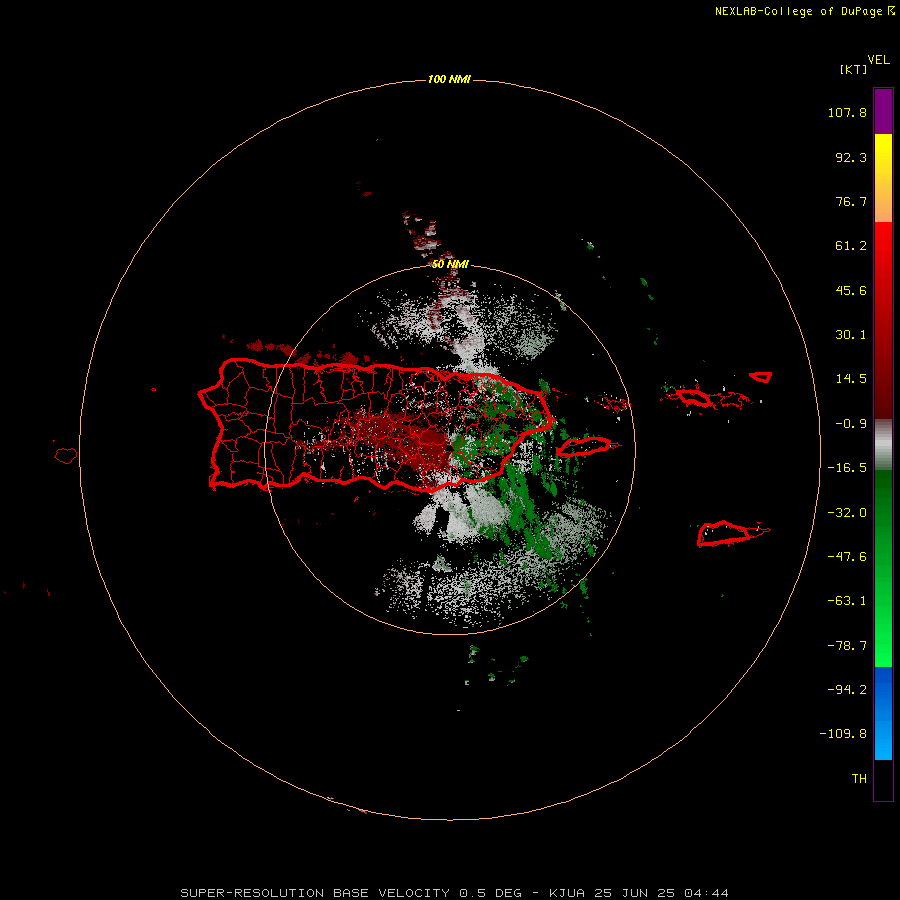Select the -78.7 legend value

click(x=847, y=646)
